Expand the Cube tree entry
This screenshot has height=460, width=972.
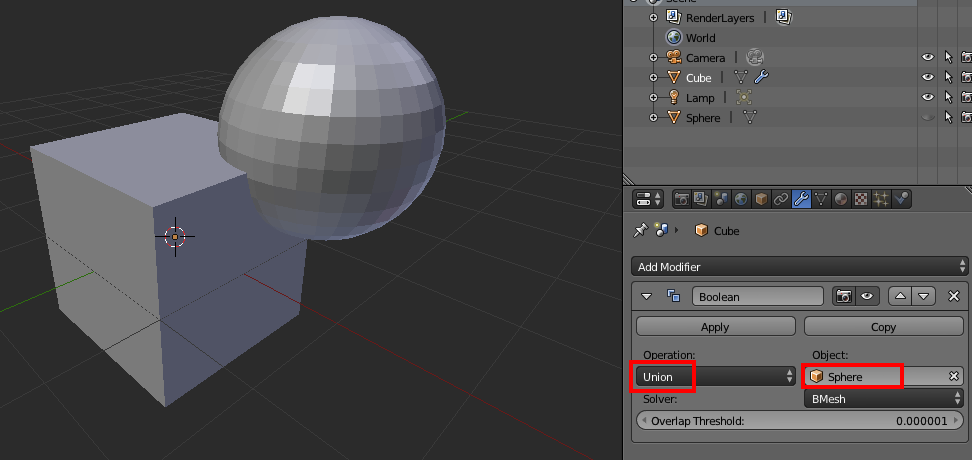point(653,77)
